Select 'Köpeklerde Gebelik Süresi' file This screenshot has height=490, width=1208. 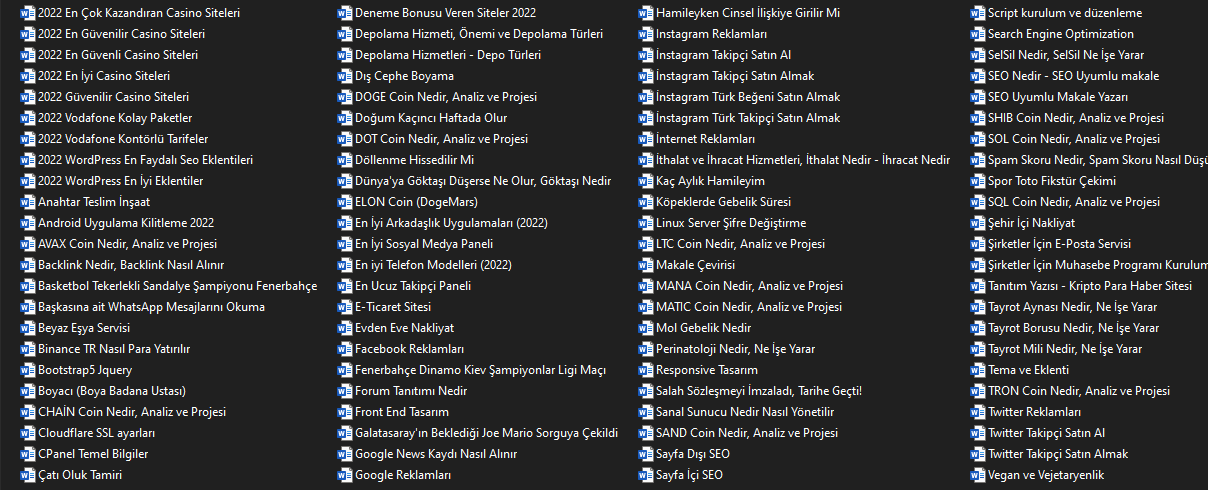(724, 202)
